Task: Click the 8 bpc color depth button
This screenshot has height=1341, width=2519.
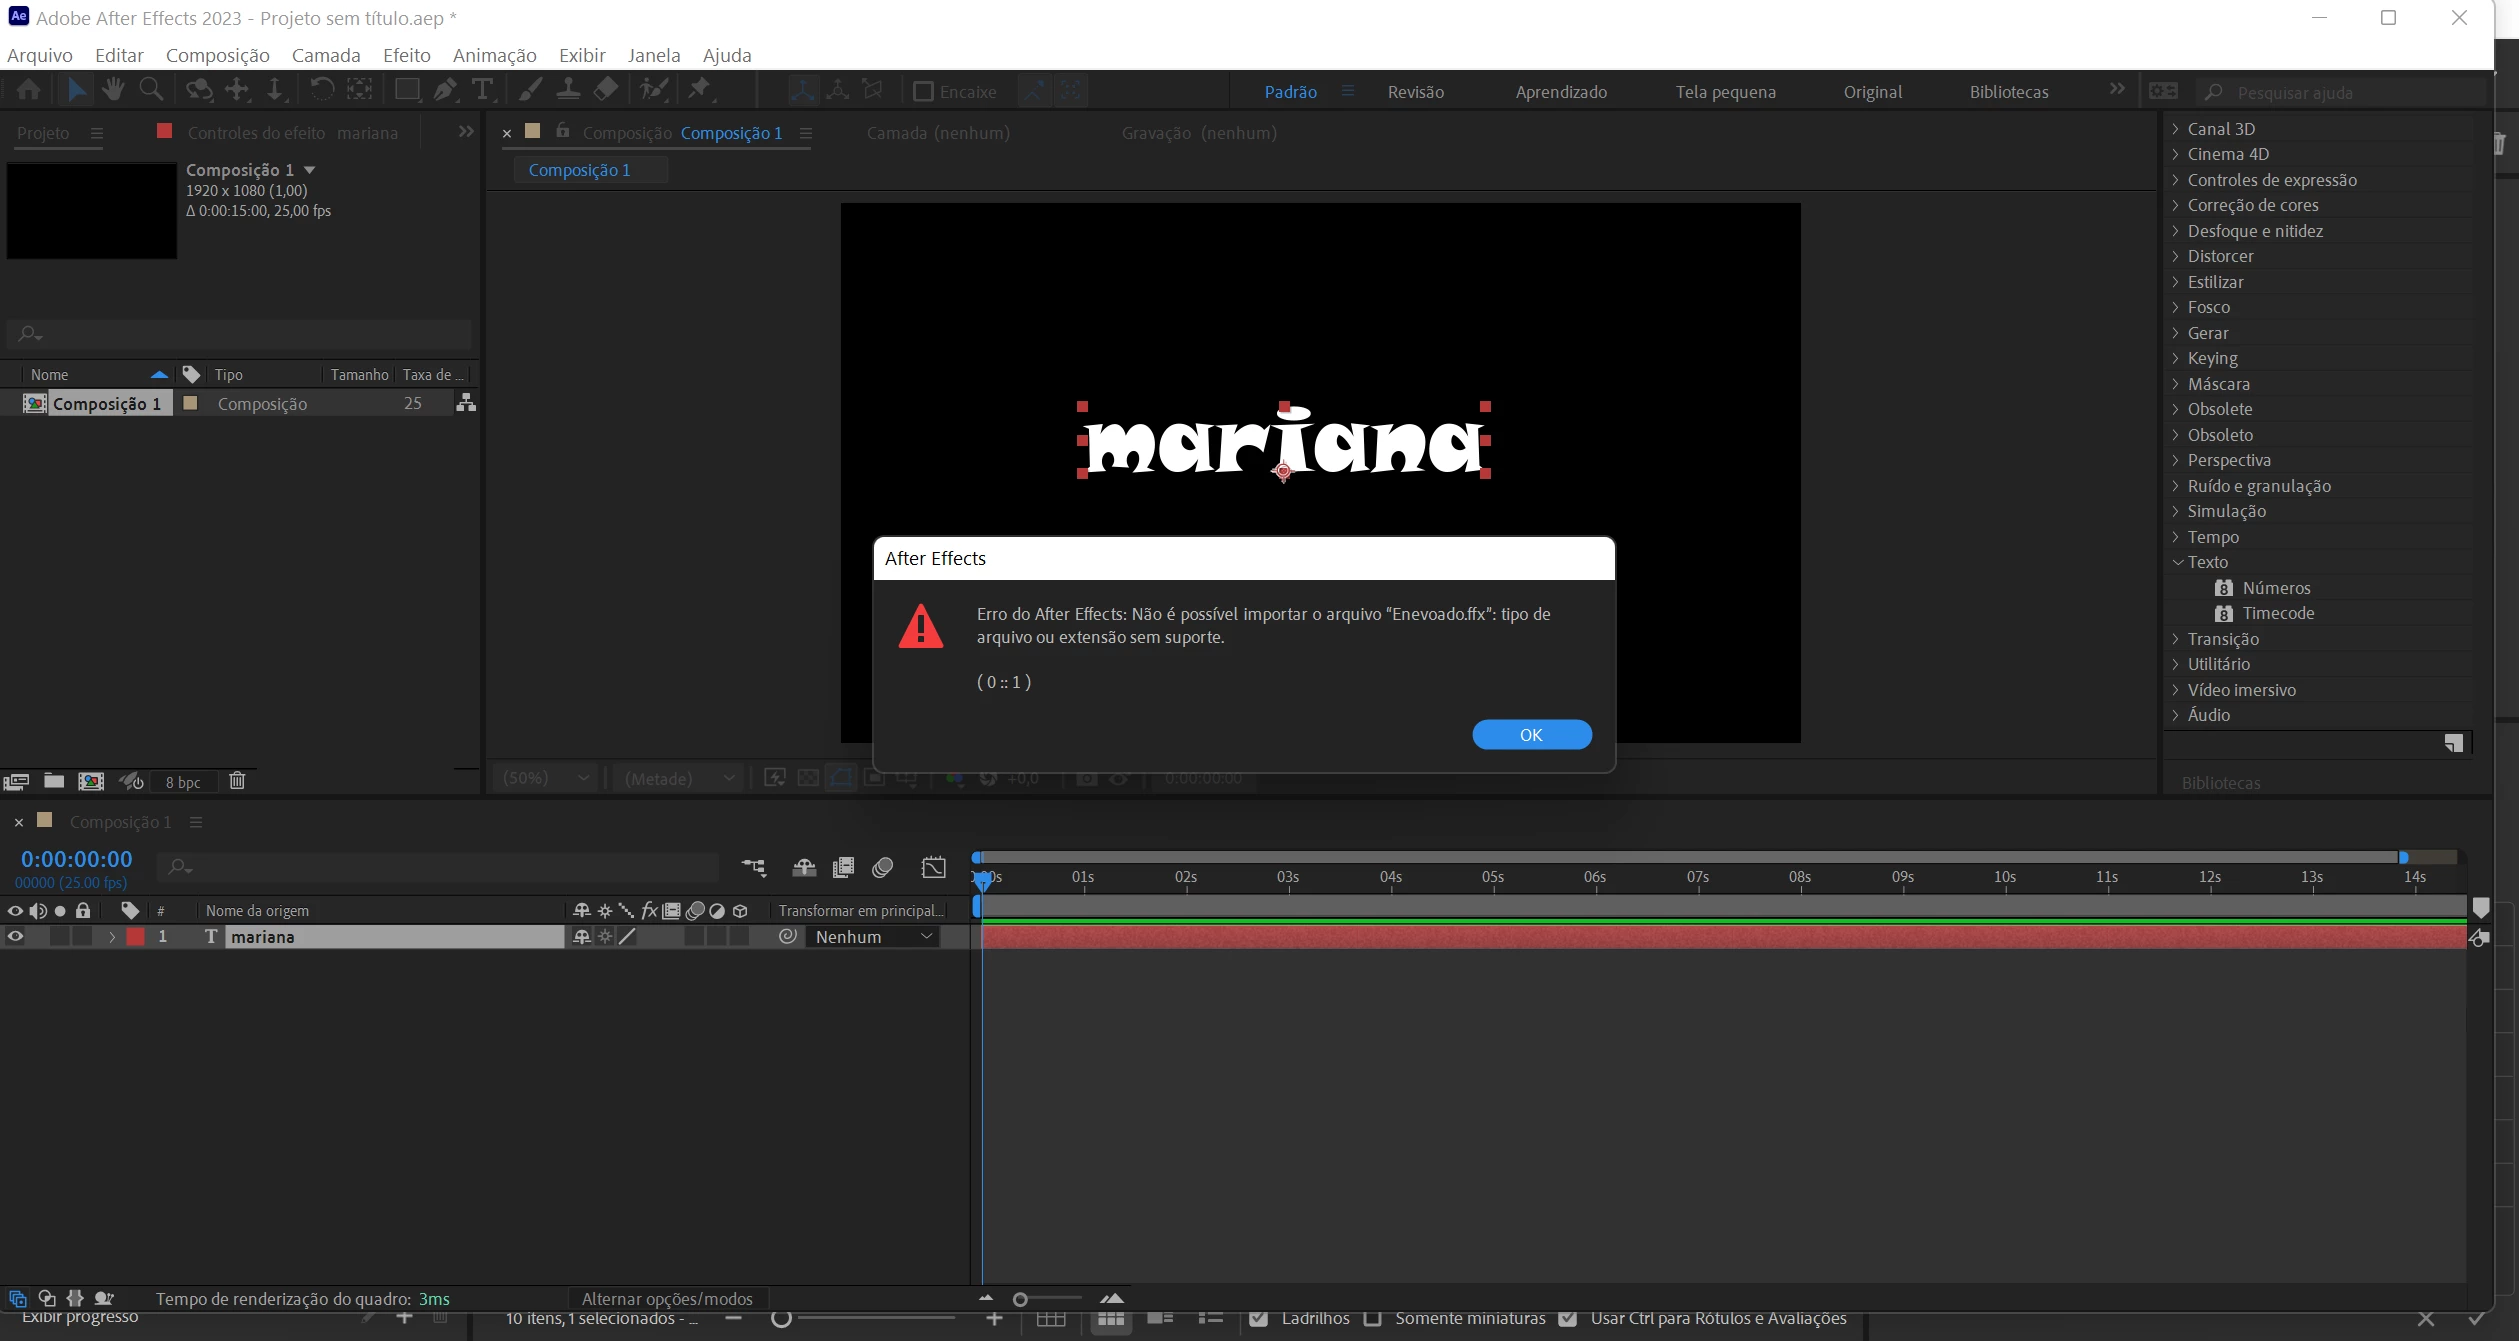Action: (x=182, y=782)
